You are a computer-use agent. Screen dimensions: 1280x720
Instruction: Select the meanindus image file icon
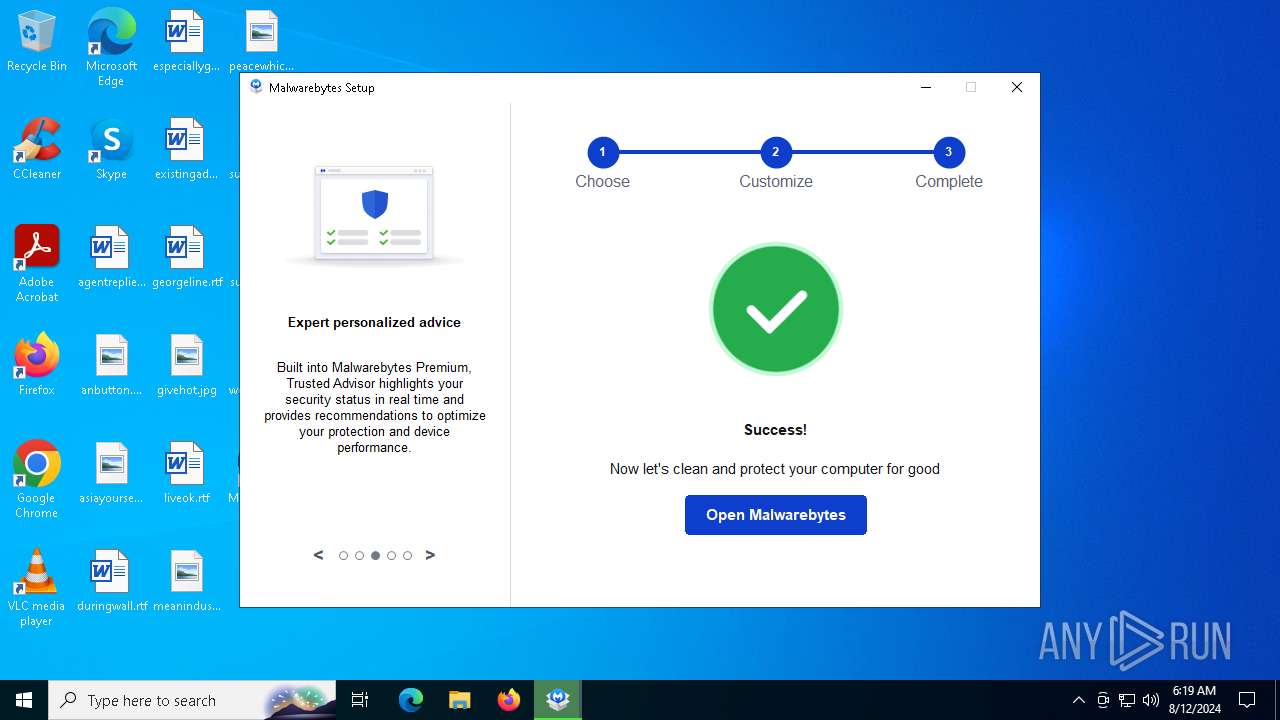point(187,581)
